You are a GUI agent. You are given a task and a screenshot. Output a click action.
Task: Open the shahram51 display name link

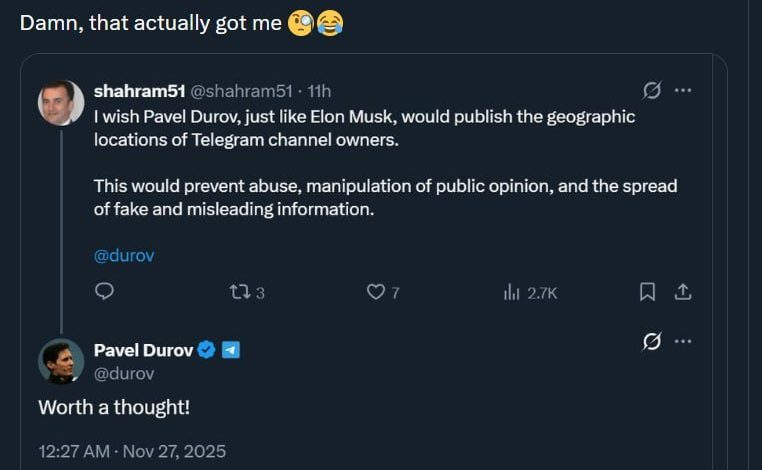pyautogui.click(x=139, y=91)
